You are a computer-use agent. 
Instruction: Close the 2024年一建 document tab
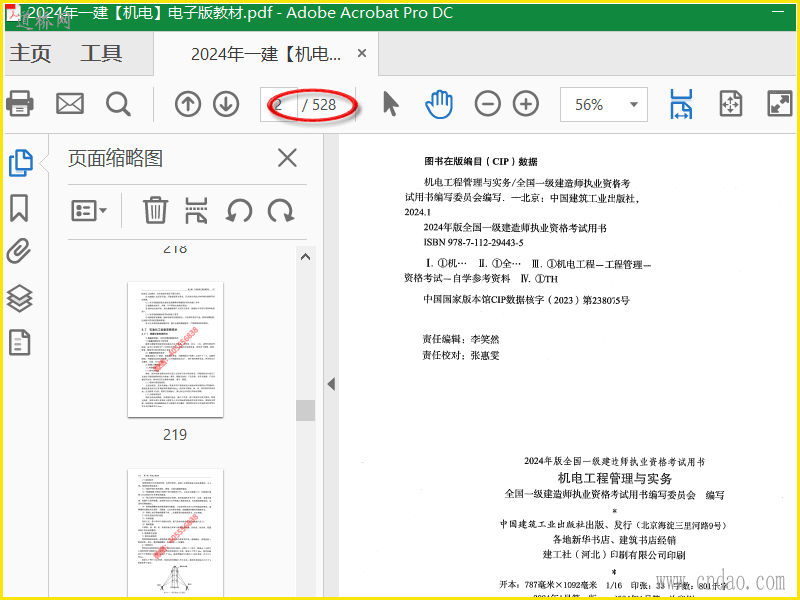point(362,53)
